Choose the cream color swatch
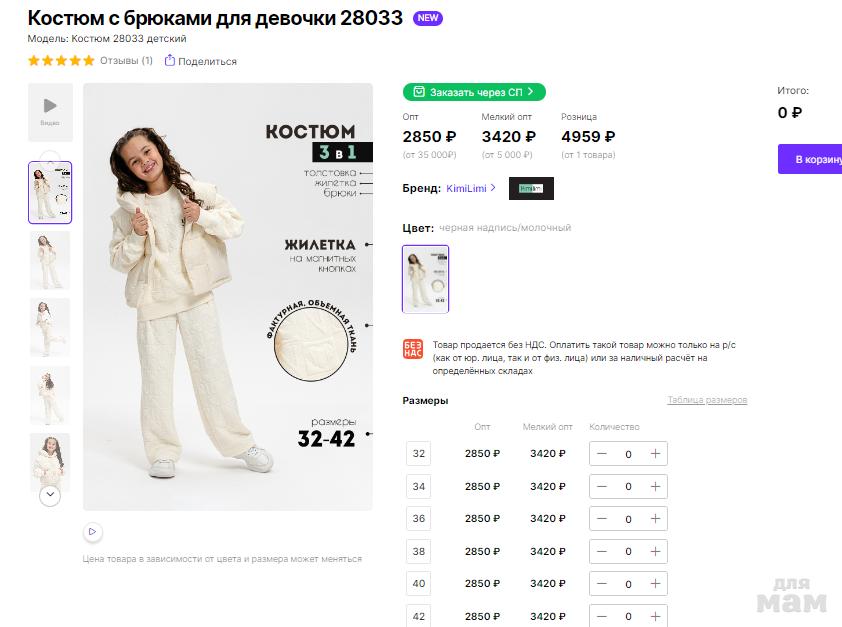 pyautogui.click(x=425, y=279)
